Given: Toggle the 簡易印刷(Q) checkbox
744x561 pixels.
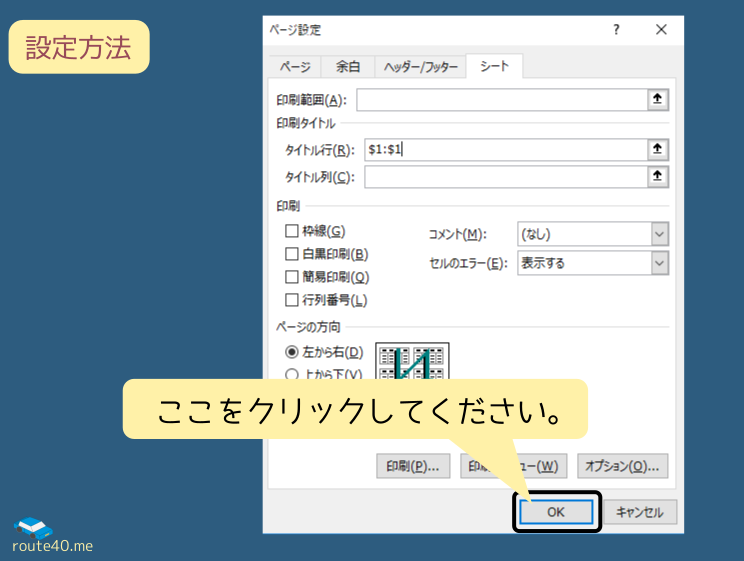Looking at the screenshot, I should pyautogui.click(x=291, y=277).
